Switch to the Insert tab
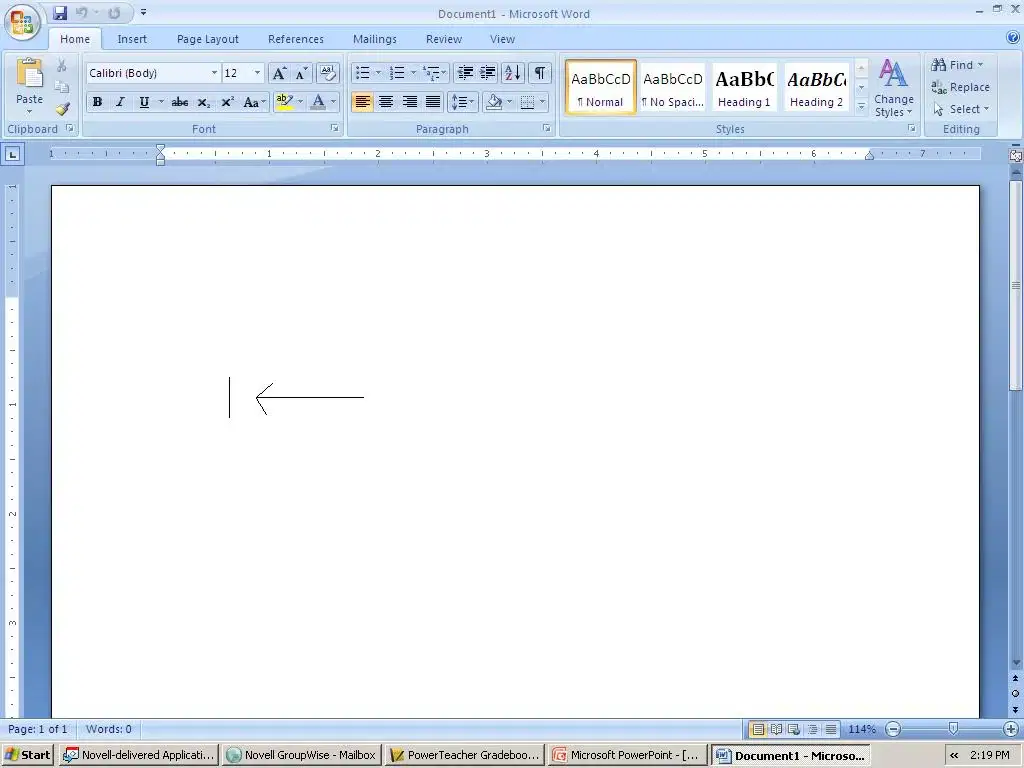Viewport: 1024px width, 768px height. click(x=132, y=39)
